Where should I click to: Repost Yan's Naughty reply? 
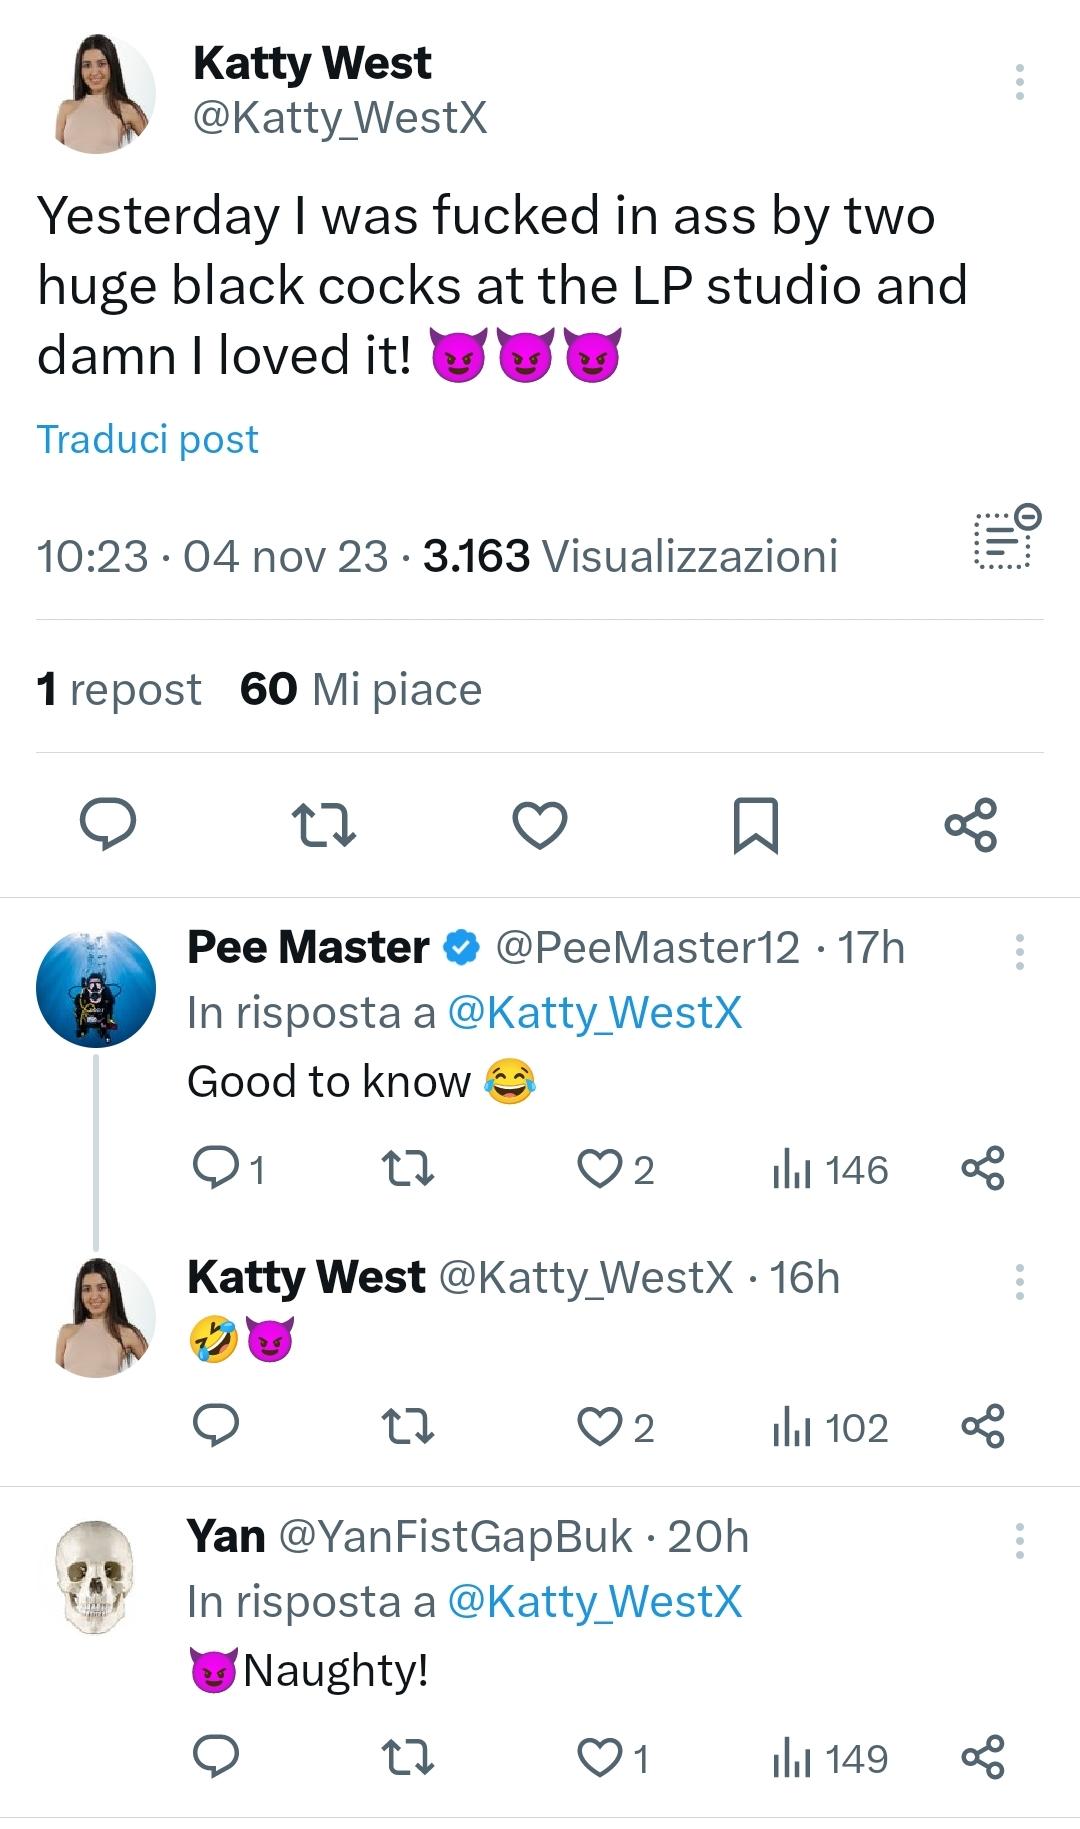408,1758
